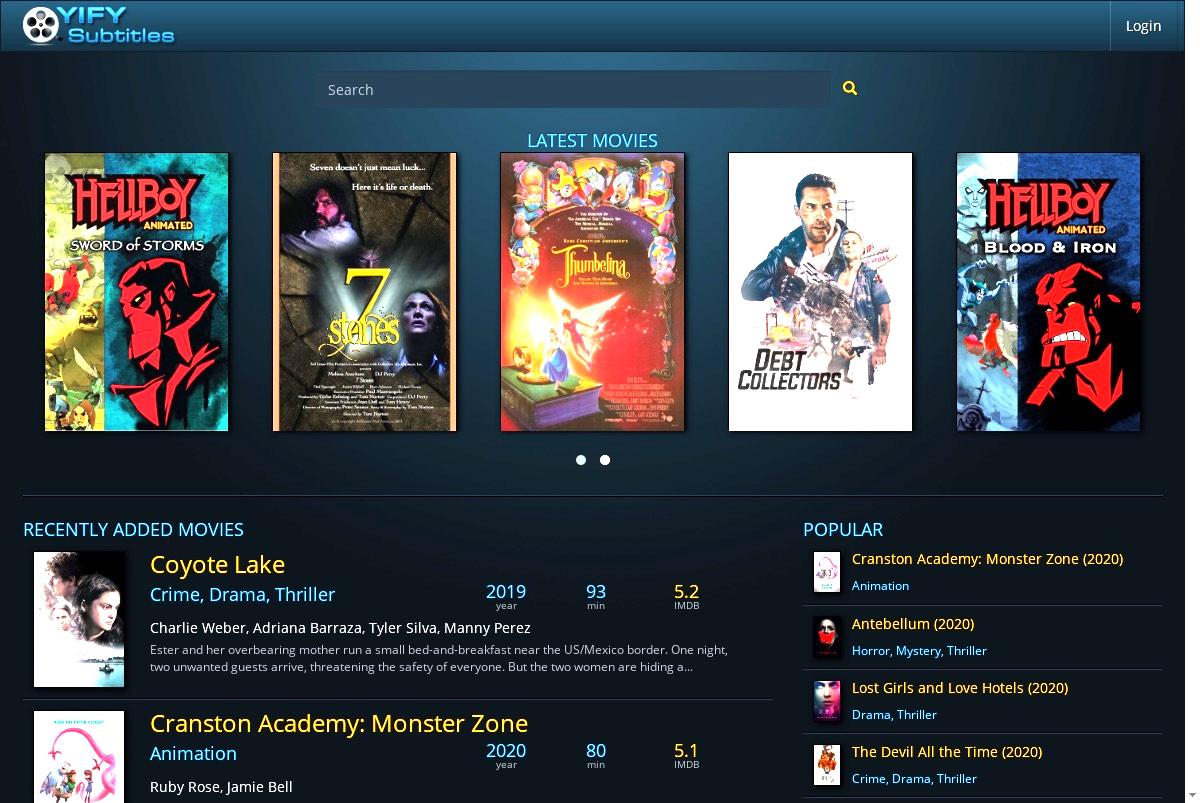This screenshot has width=1200, height=803.
Task: Open the Debt Collectors movie poster
Action: (x=821, y=292)
